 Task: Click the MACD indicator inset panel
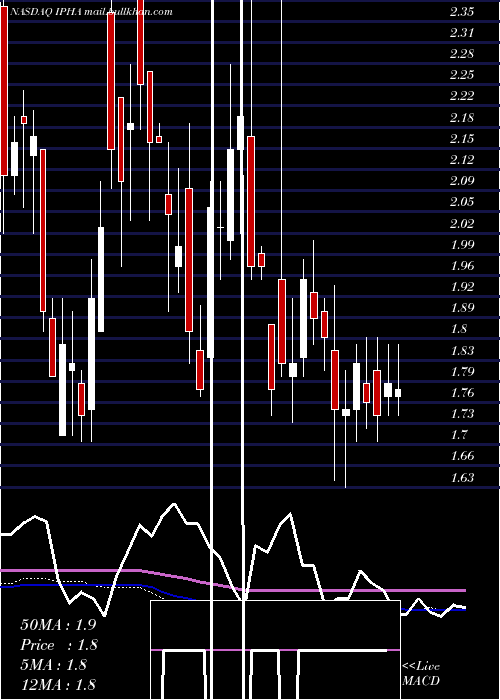(275, 650)
